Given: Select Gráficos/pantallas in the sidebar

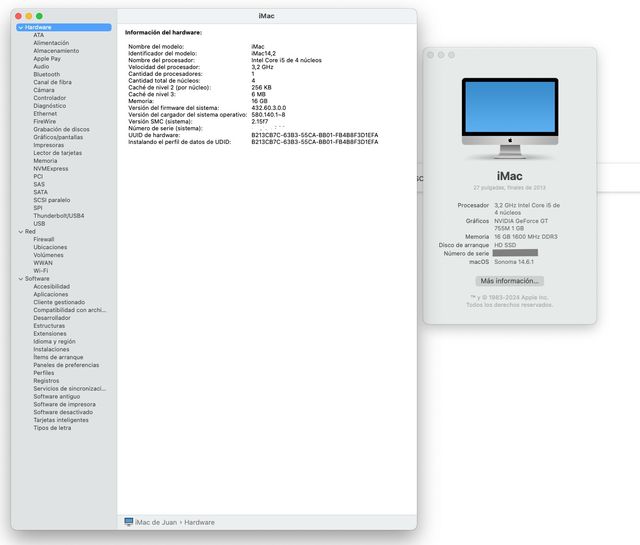Looking at the screenshot, I should (x=58, y=137).
